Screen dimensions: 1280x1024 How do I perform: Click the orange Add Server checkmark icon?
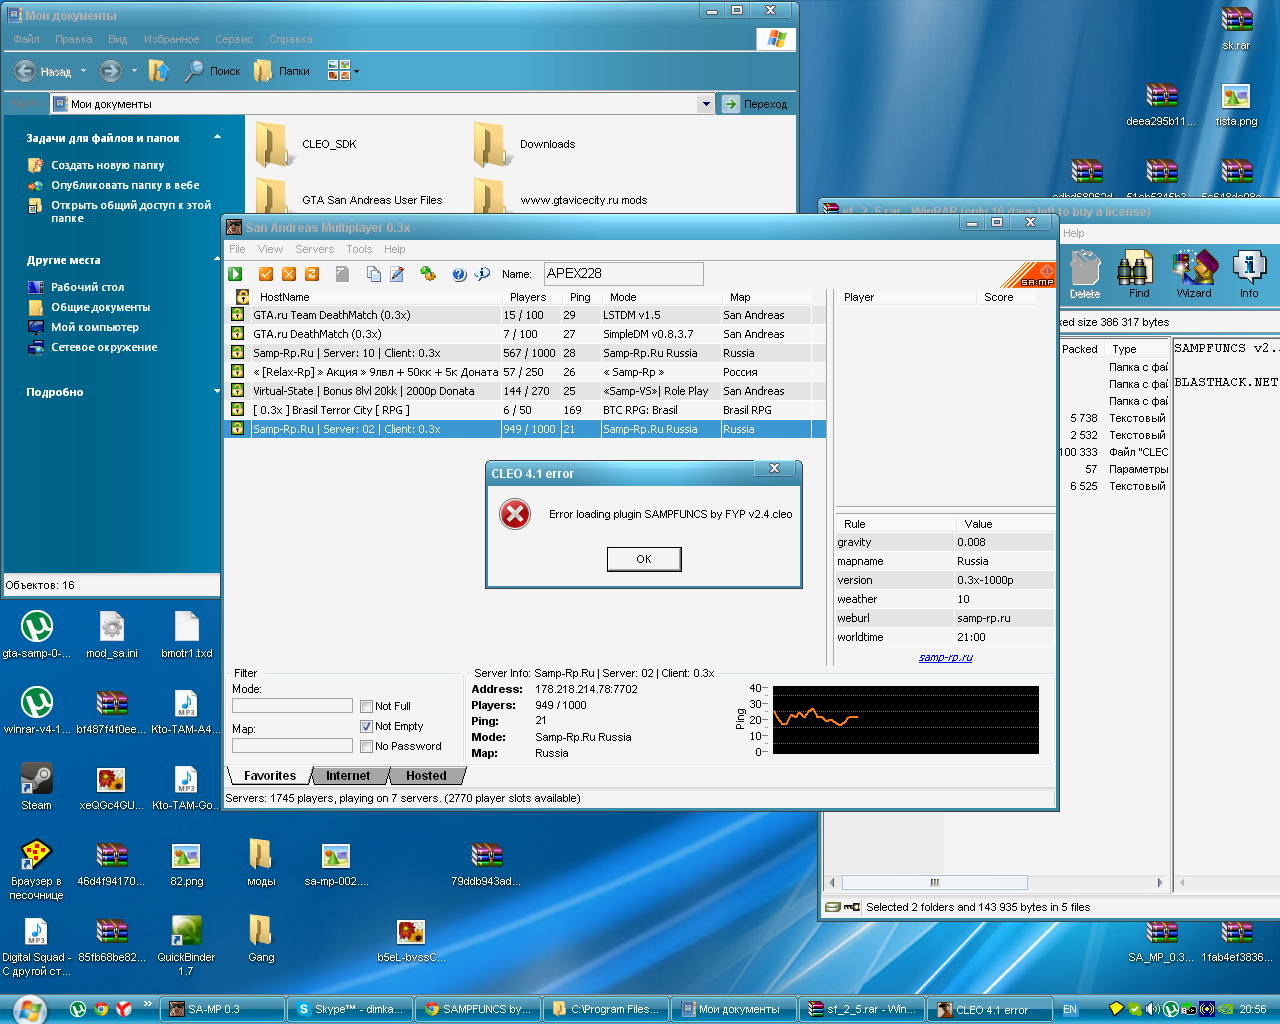(x=266, y=274)
